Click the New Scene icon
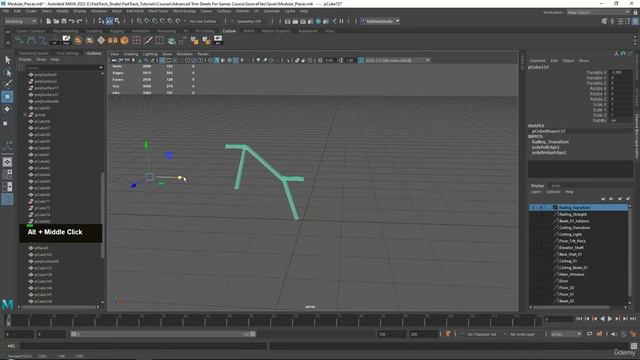 coord(49,21)
